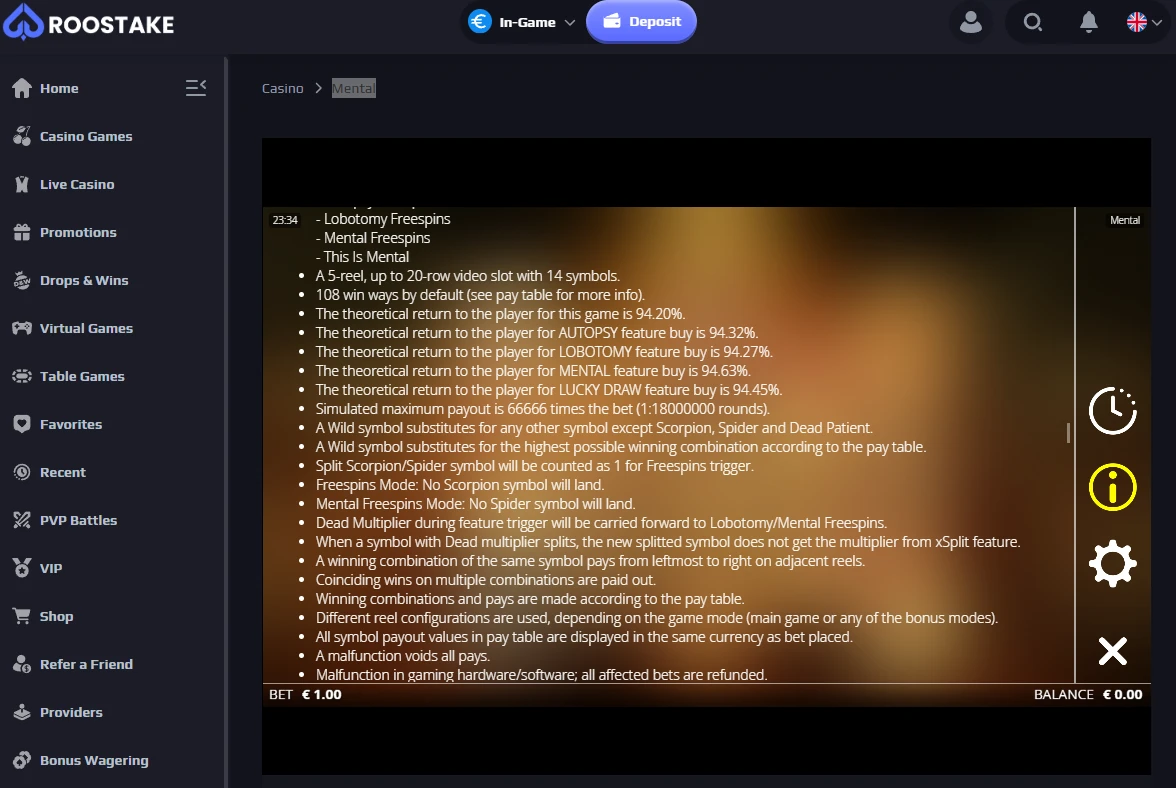This screenshot has width=1176, height=788.
Task: Click the 'A malfunction voids all pays' line
Action: (x=403, y=656)
